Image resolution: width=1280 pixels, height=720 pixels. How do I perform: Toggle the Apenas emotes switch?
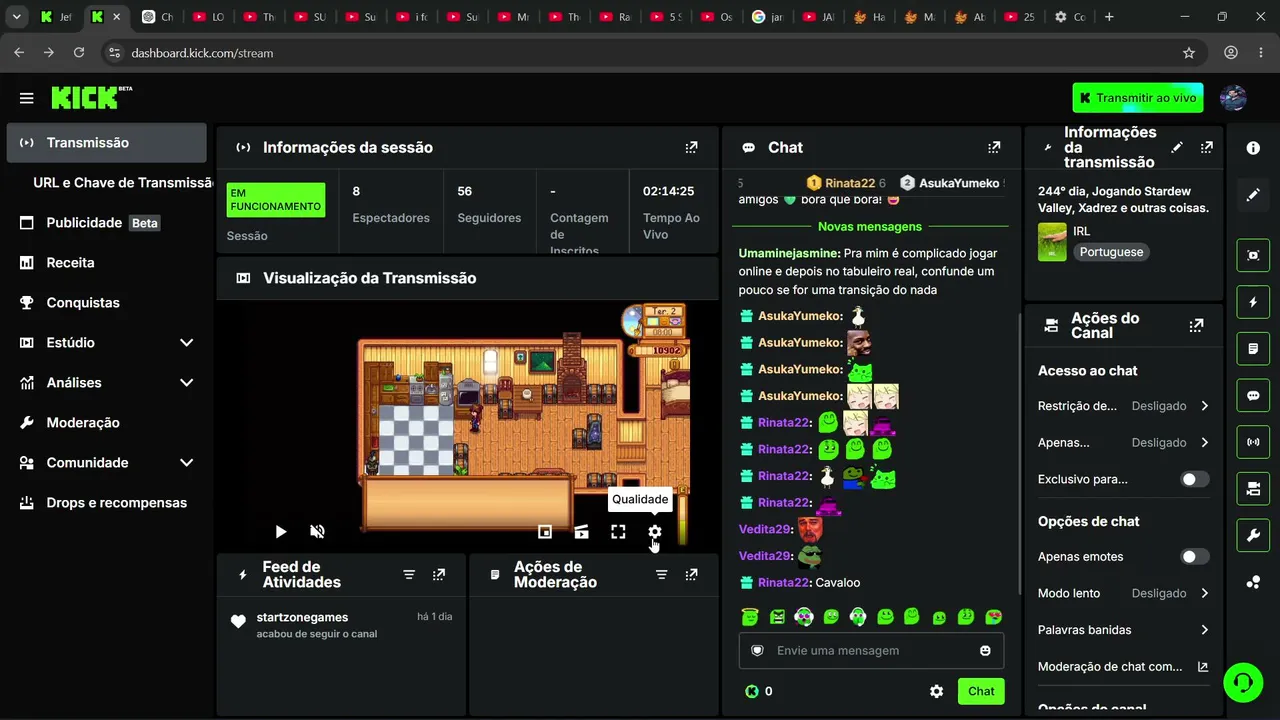1195,556
